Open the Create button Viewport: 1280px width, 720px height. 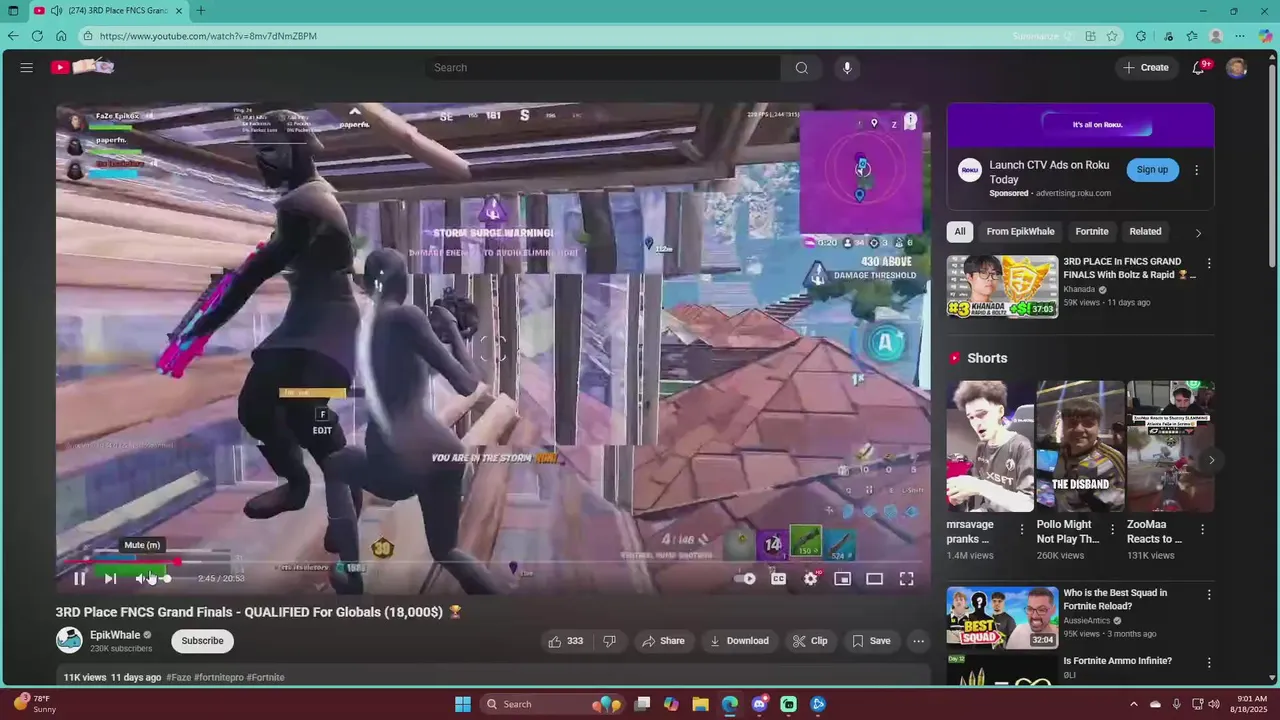(1145, 67)
